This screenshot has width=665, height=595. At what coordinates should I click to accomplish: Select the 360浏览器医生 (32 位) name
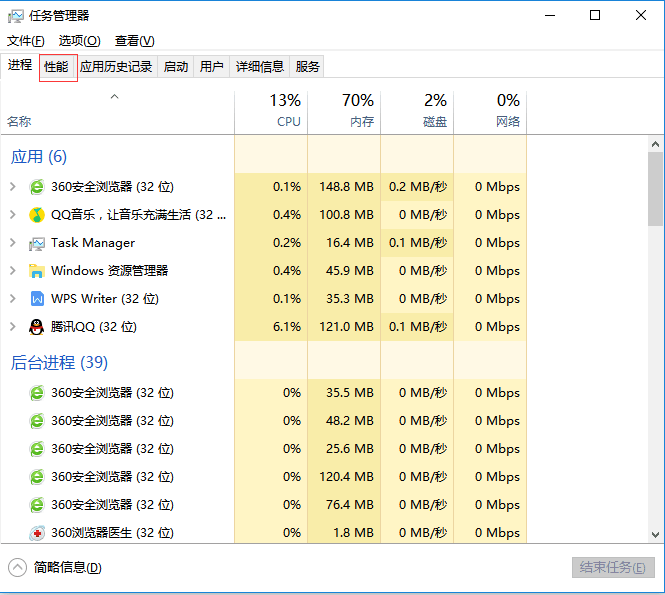(x=112, y=533)
